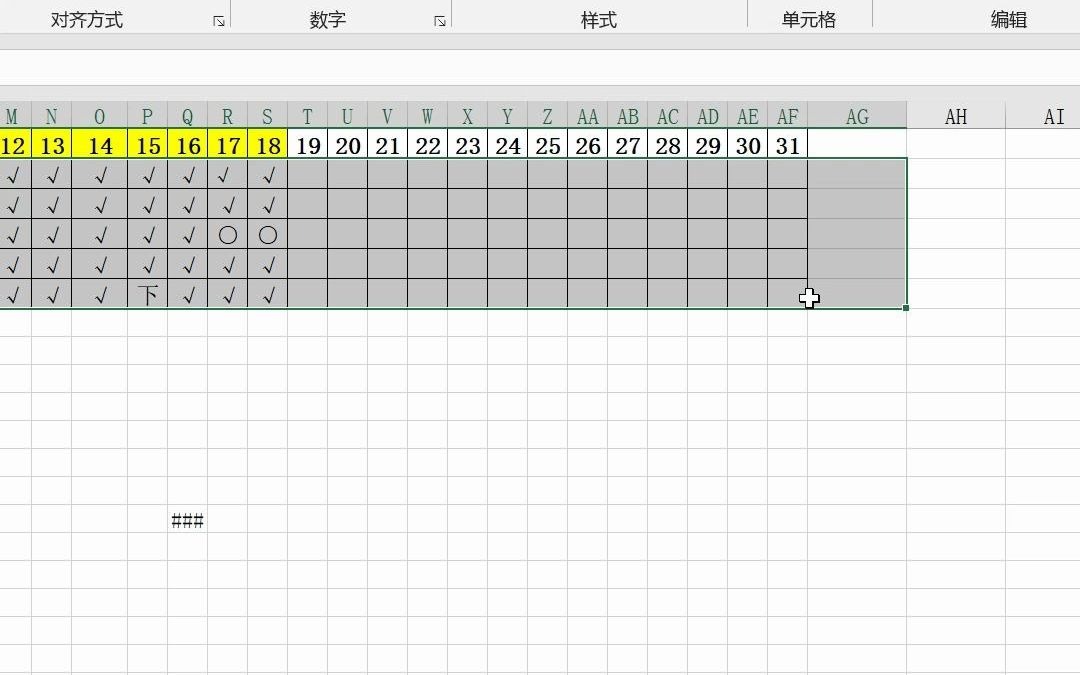The image size is (1080, 675).
Task: Select the last checkmark cell under date 16
Action: pyautogui.click(x=188, y=294)
